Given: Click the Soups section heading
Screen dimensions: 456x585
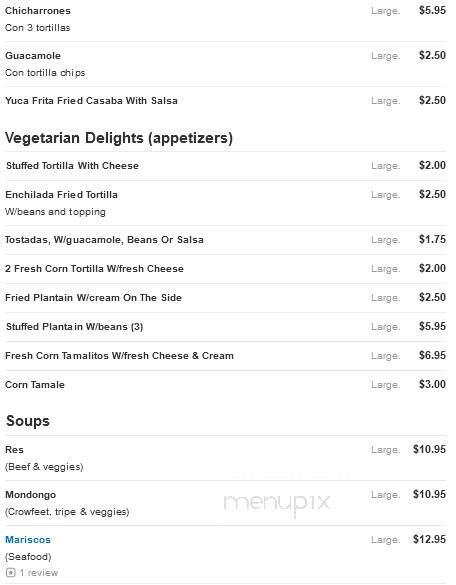Looking at the screenshot, I should click(28, 421).
